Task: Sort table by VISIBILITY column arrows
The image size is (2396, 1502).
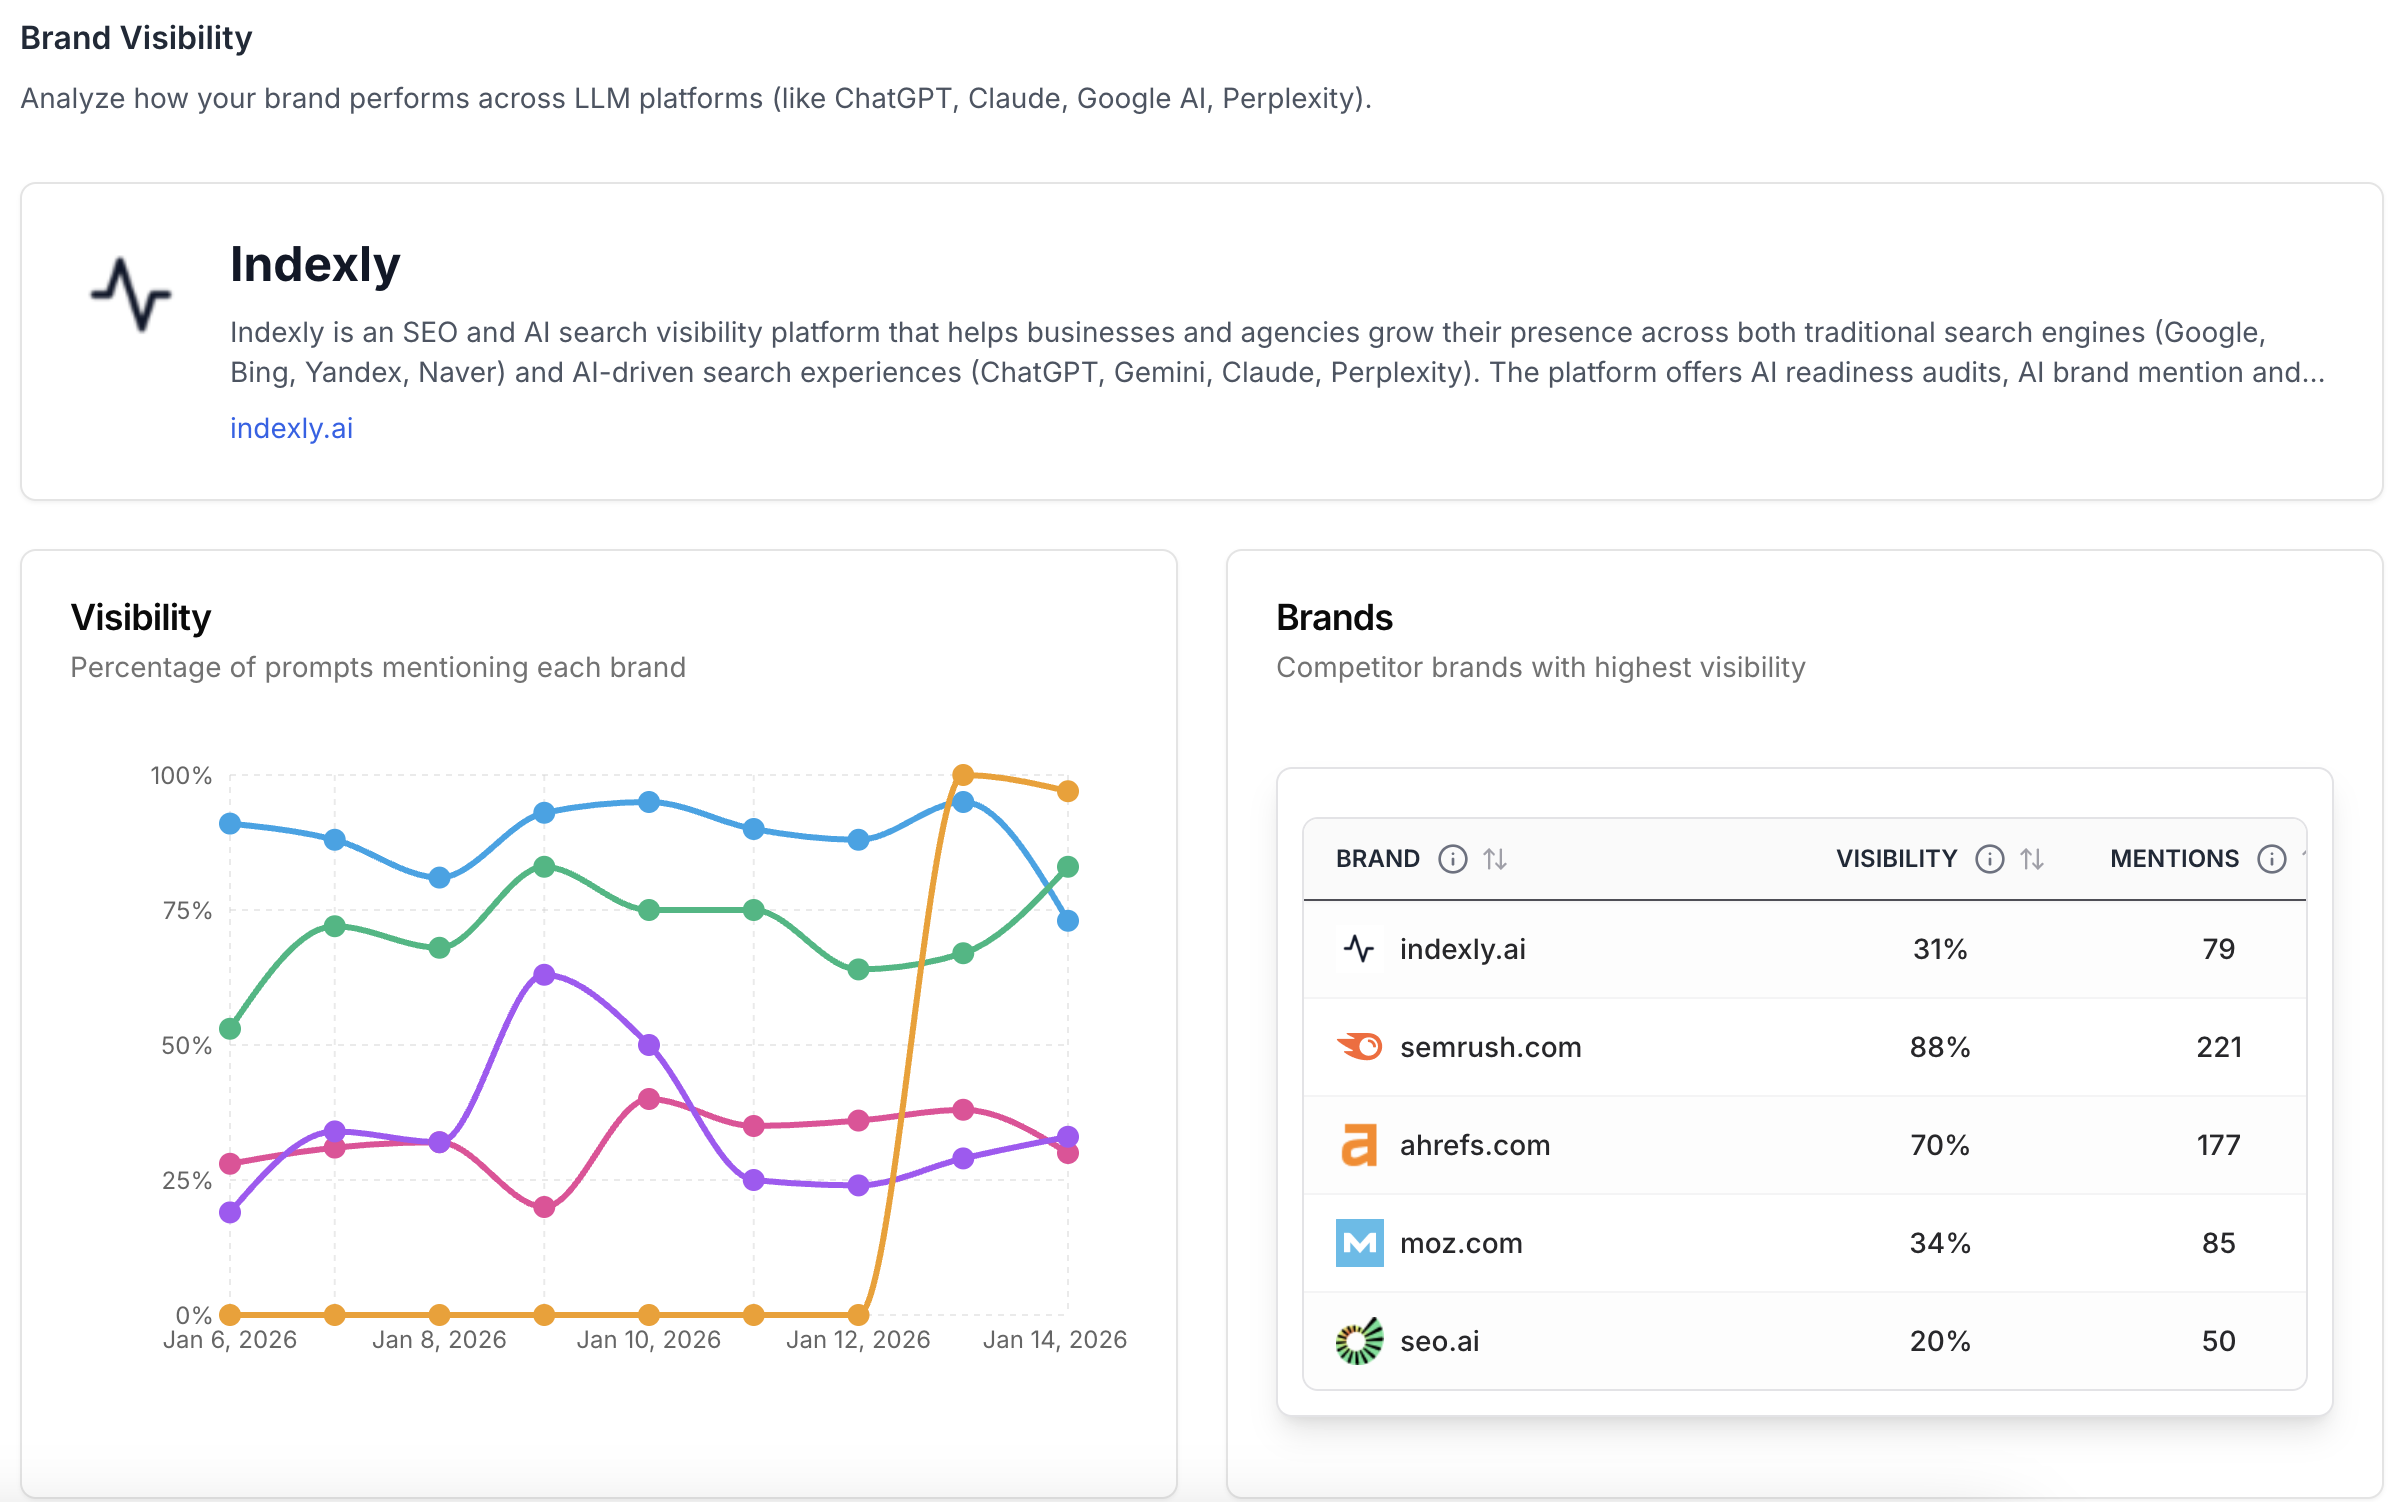Action: 2032,859
